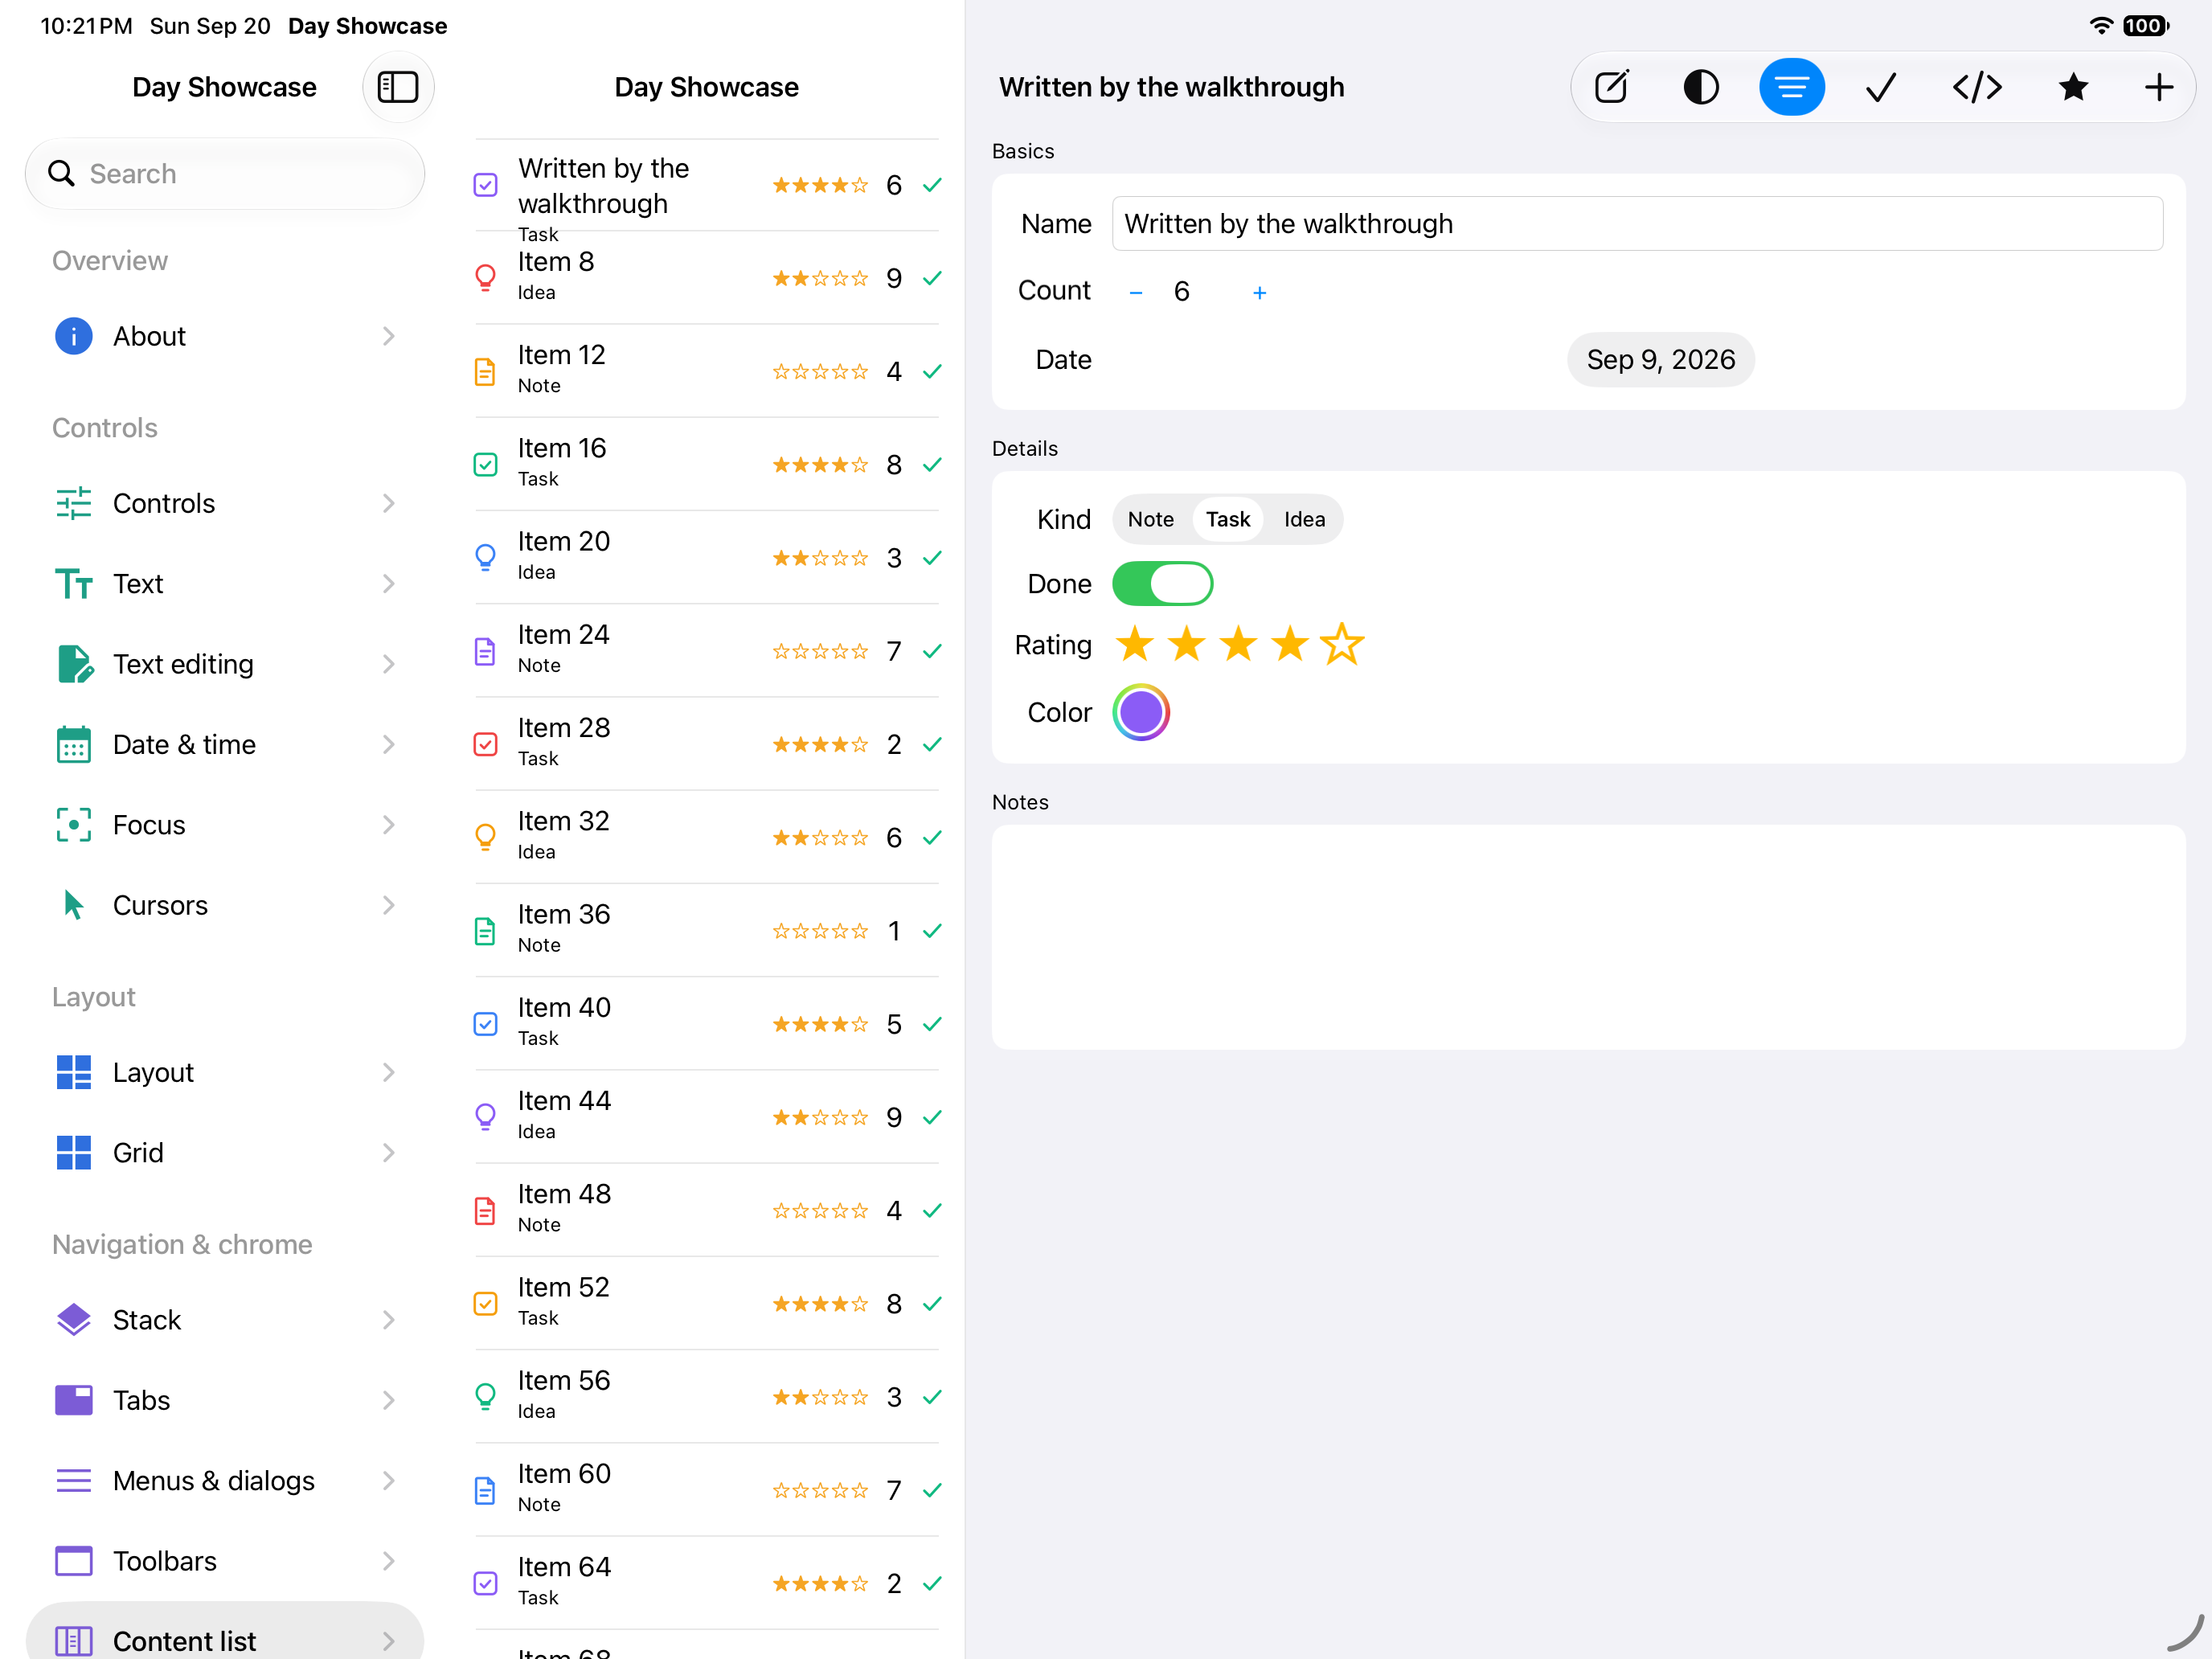Set Rating to one star
The height and width of the screenshot is (1659, 2212).
[1134, 644]
